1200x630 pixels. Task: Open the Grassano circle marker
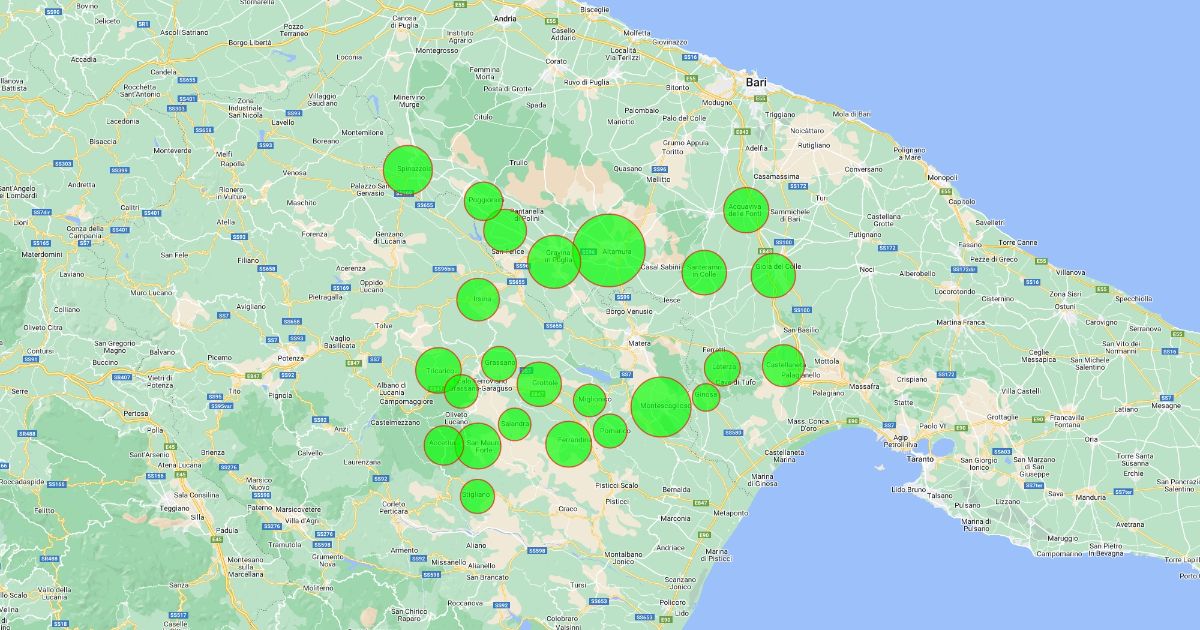[x=499, y=363]
